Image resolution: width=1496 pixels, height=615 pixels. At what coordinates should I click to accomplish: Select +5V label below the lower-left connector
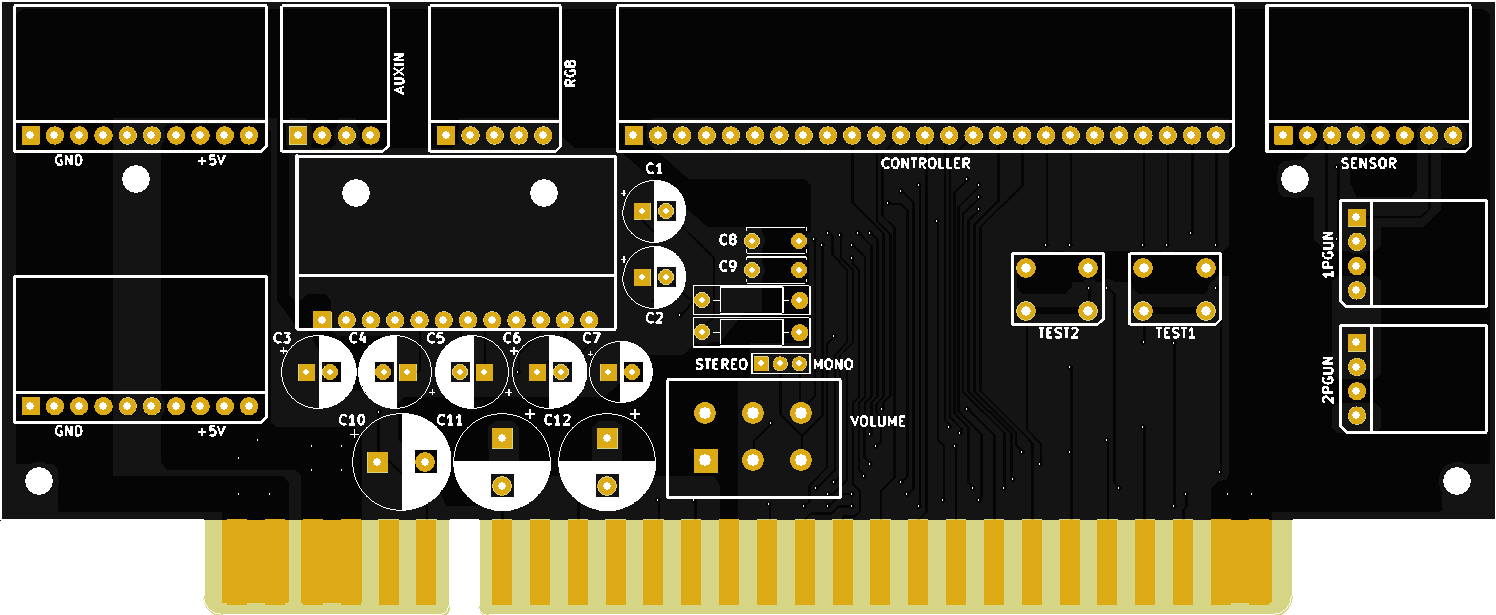click(x=212, y=432)
